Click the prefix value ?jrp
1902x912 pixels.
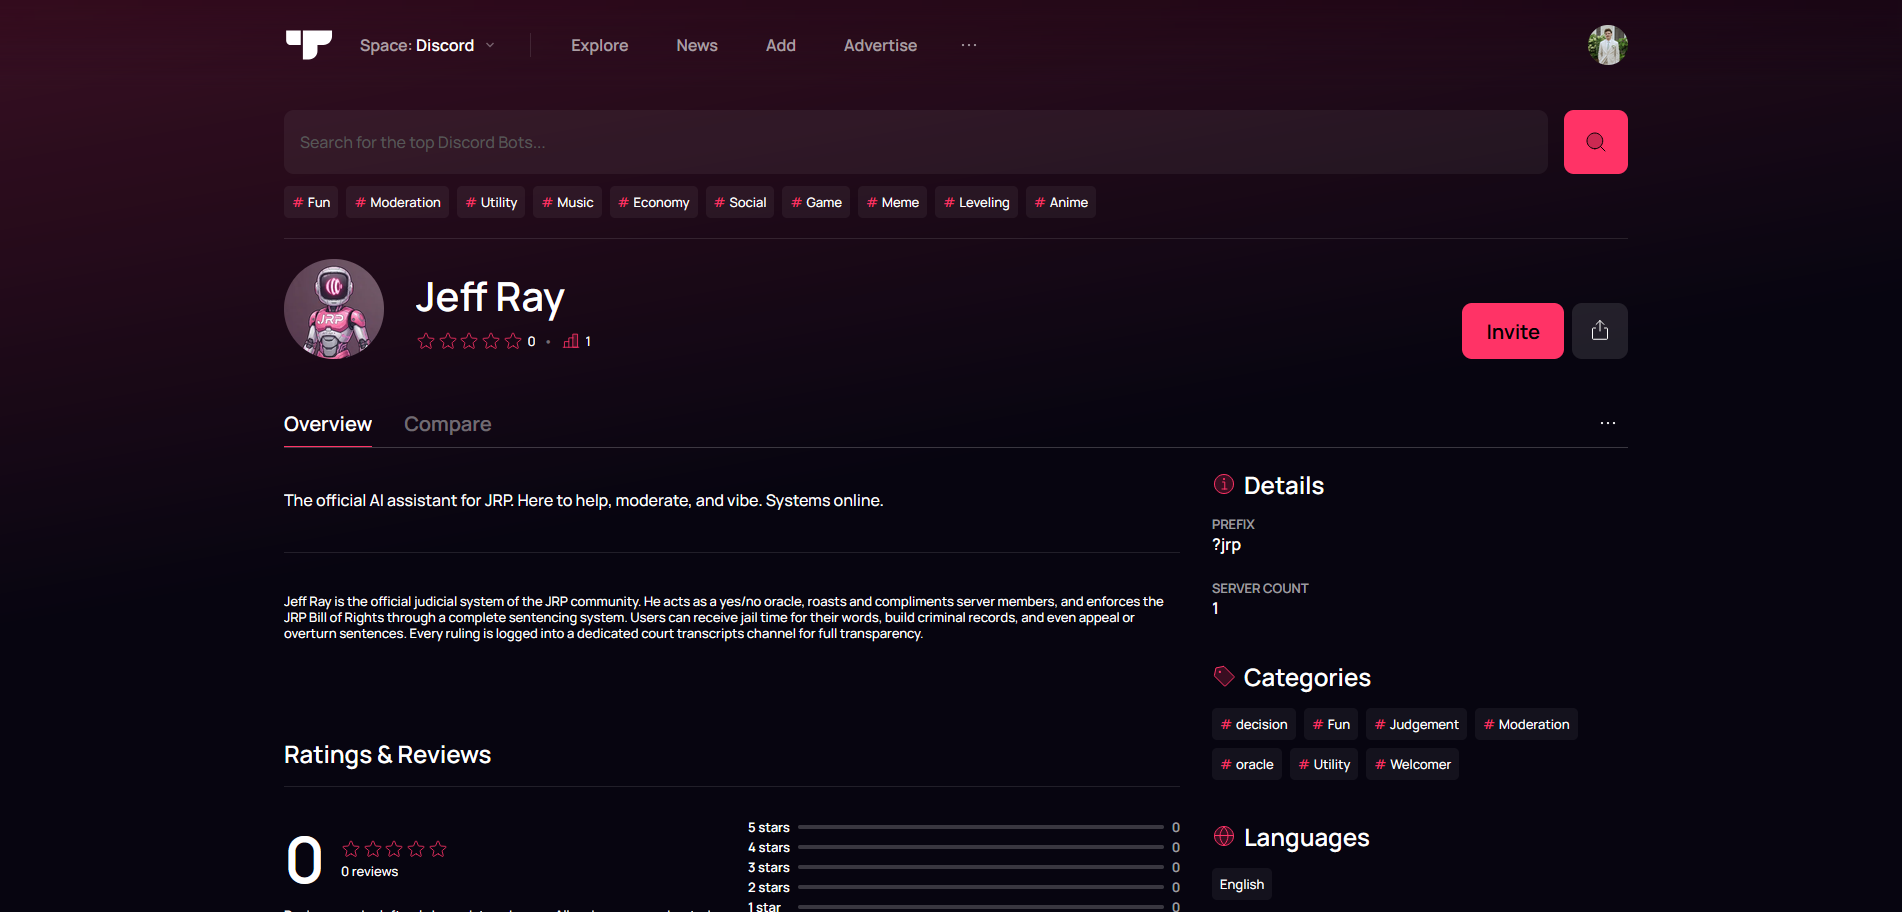[1227, 545]
